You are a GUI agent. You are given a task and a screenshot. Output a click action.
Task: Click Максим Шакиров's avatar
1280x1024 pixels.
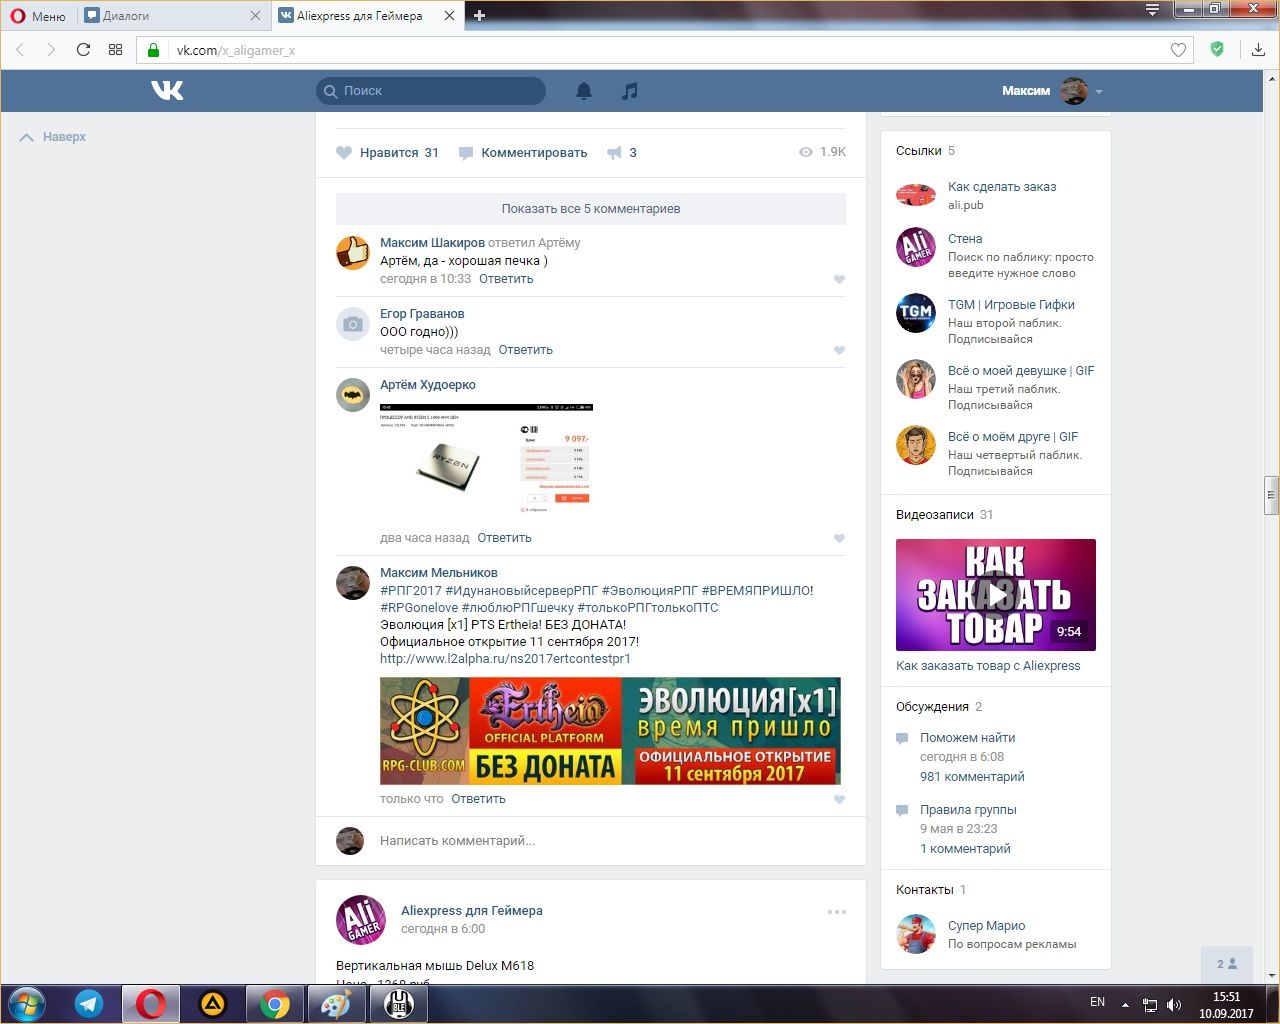tap(353, 253)
